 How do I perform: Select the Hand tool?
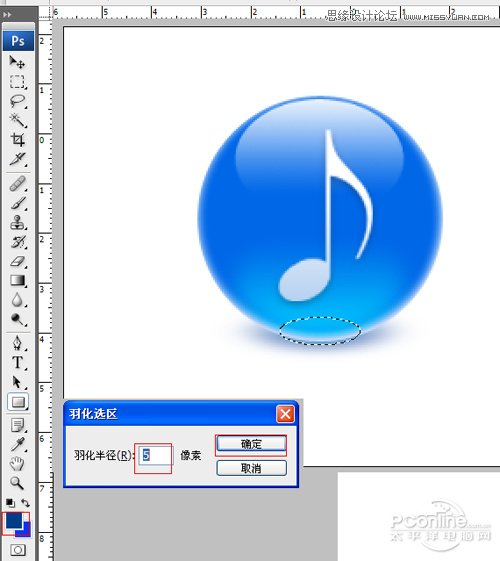coord(17,464)
